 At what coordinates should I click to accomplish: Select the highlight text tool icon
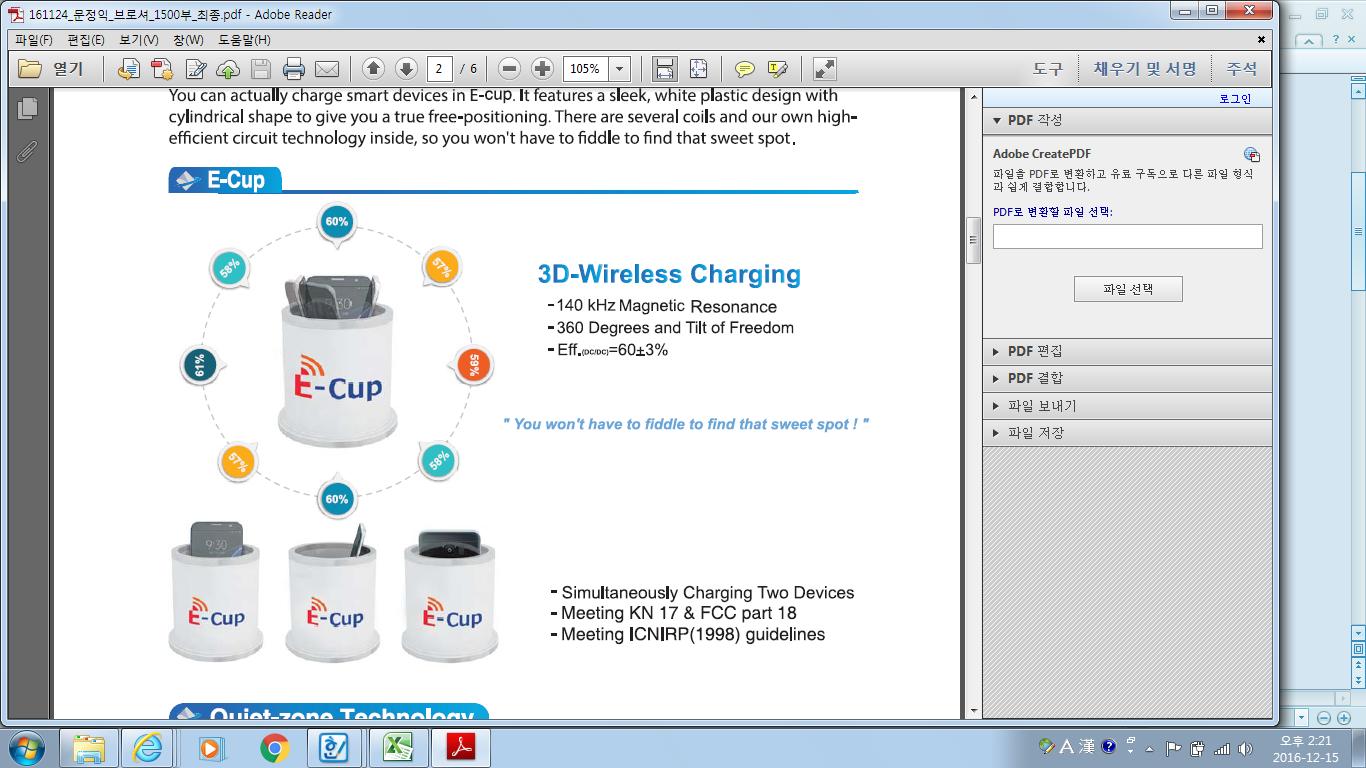pyautogui.click(x=777, y=69)
